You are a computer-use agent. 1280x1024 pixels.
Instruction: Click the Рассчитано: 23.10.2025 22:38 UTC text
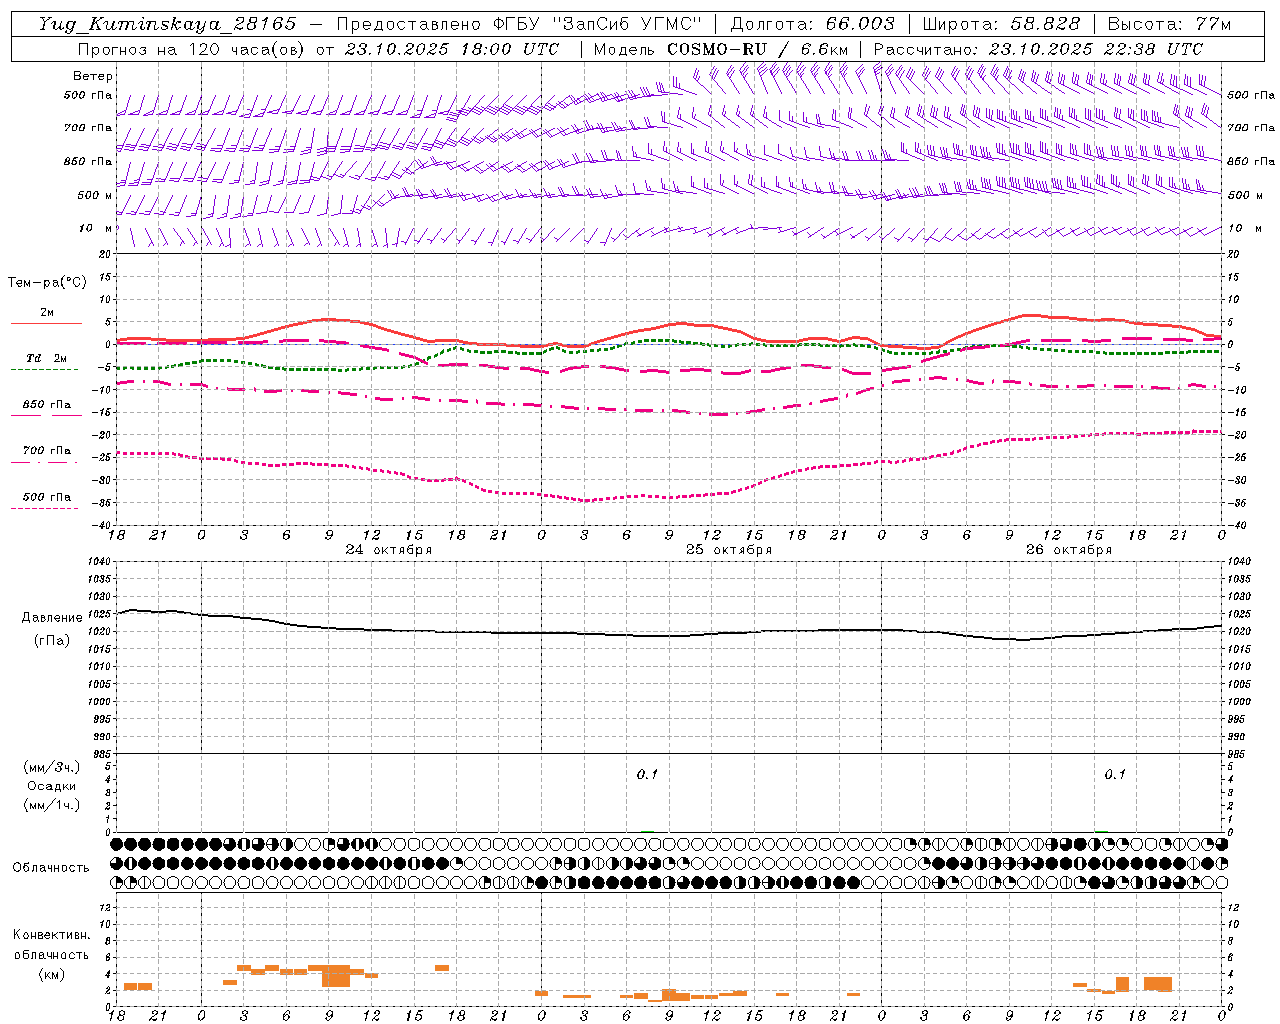click(x=1038, y=49)
